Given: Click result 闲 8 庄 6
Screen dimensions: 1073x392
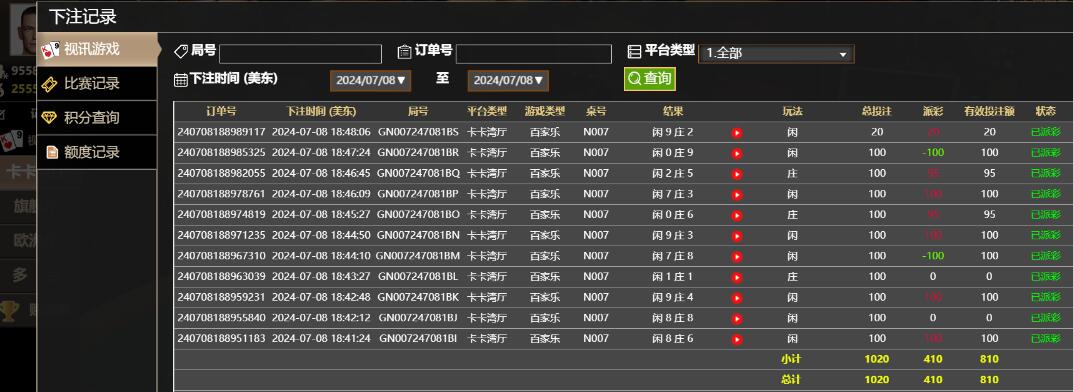Looking at the screenshot, I should pos(673,338).
